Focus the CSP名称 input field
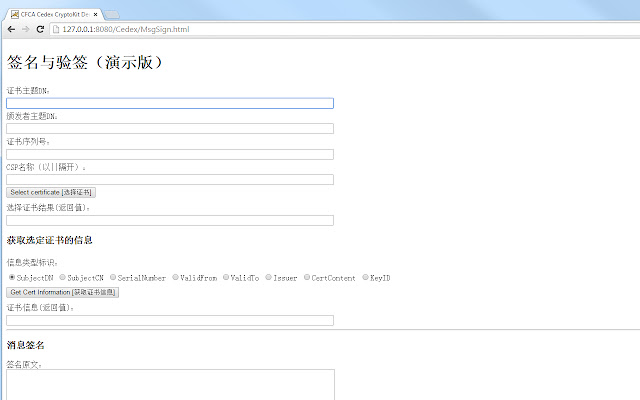 pos(170,180)
